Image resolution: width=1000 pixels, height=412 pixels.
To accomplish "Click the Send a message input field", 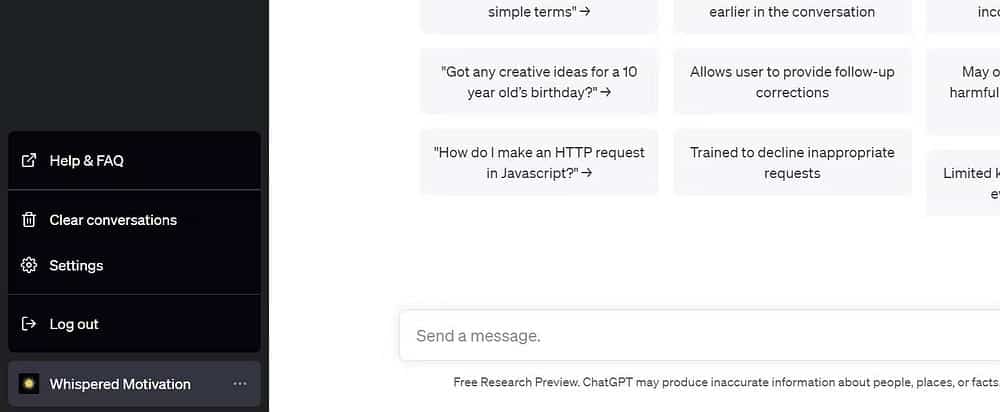I will (700, 335).
